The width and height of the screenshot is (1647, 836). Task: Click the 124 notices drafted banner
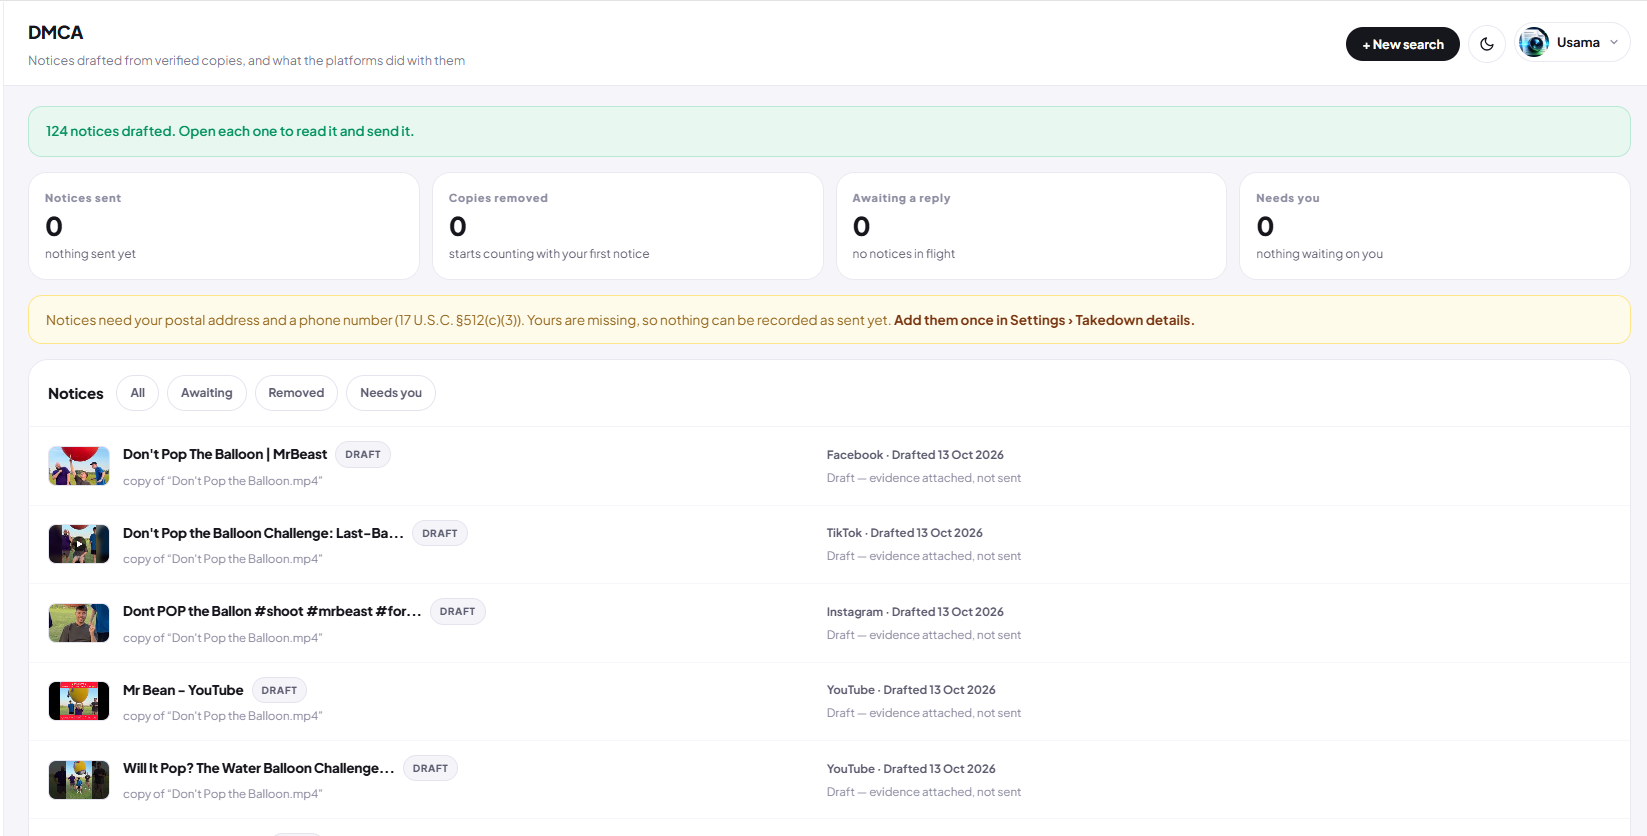pos(829,131)
